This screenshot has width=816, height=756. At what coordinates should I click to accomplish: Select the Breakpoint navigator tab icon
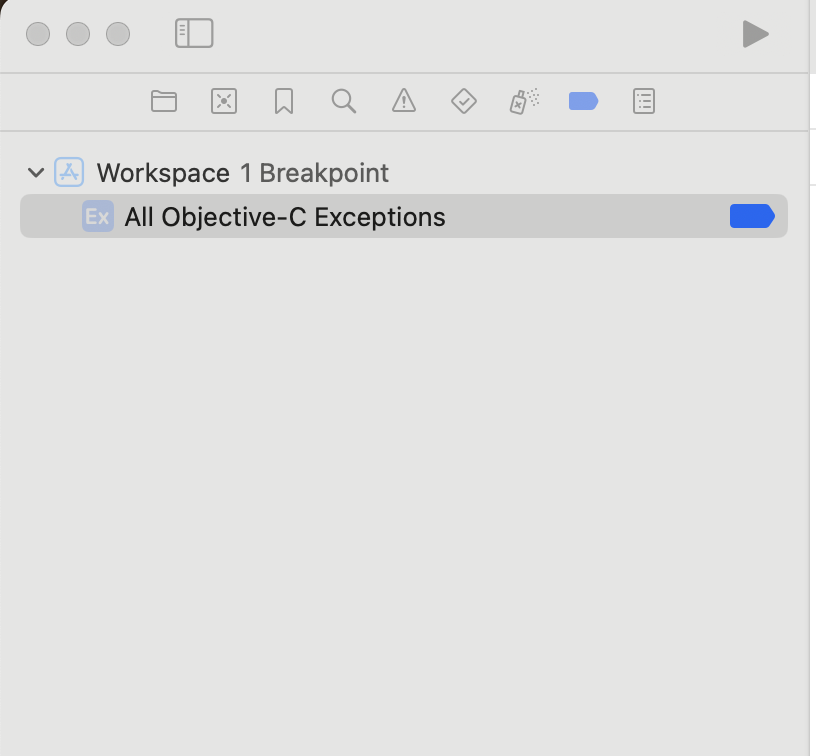coord(583,101)
